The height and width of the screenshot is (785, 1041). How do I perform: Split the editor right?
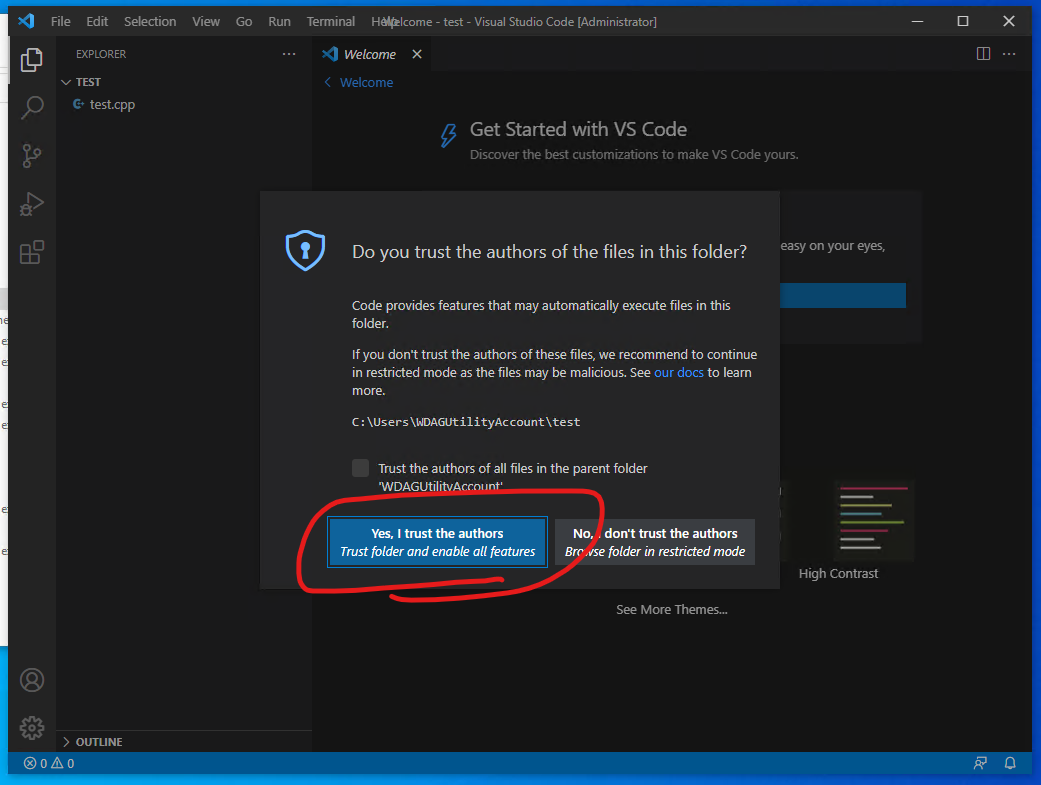click(x=983, y=54)
